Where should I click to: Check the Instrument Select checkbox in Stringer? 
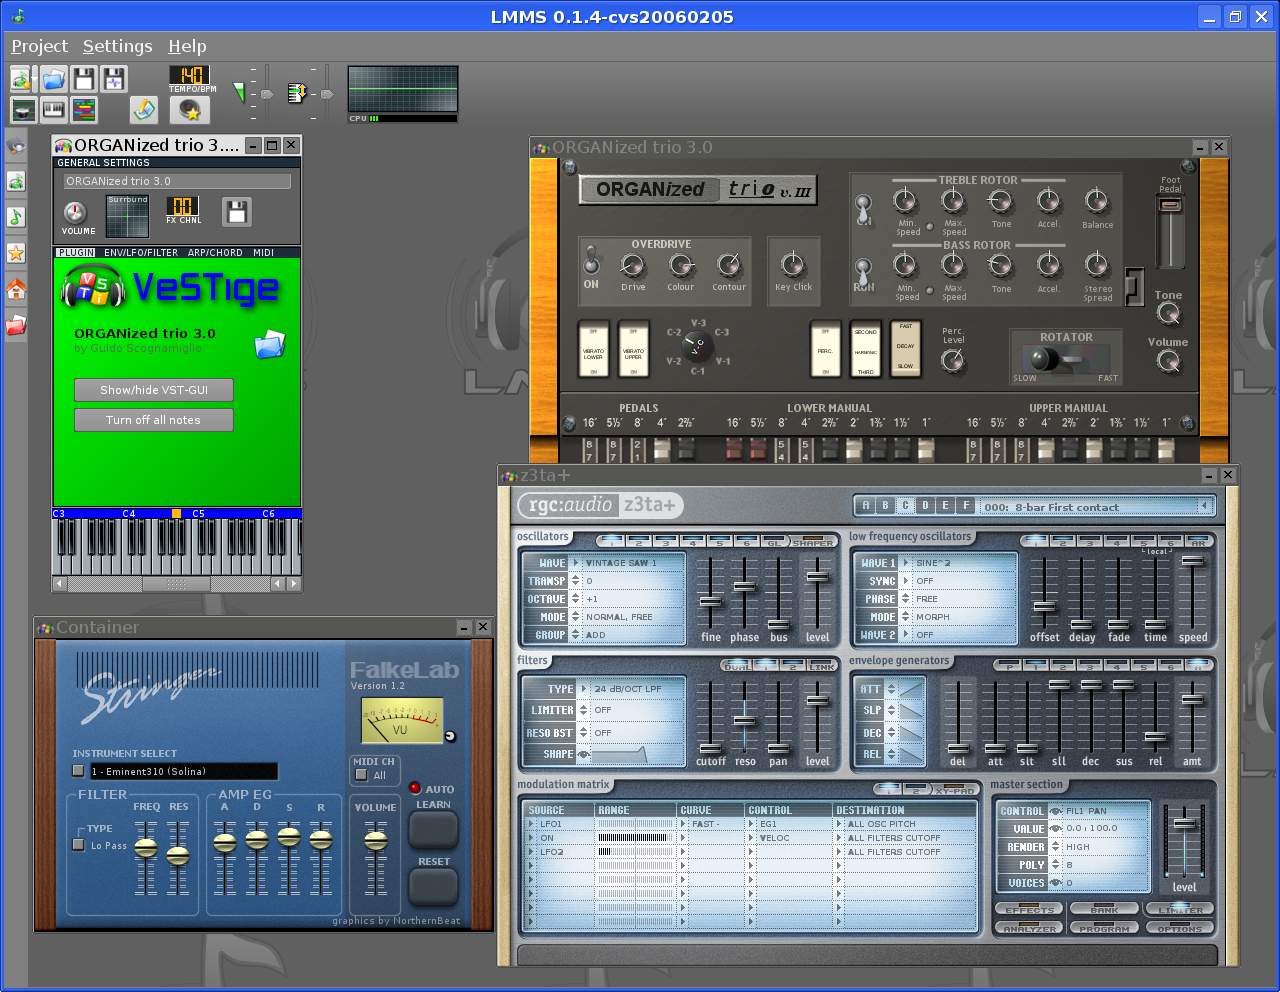pyautogui.click(x=79, y=771)
